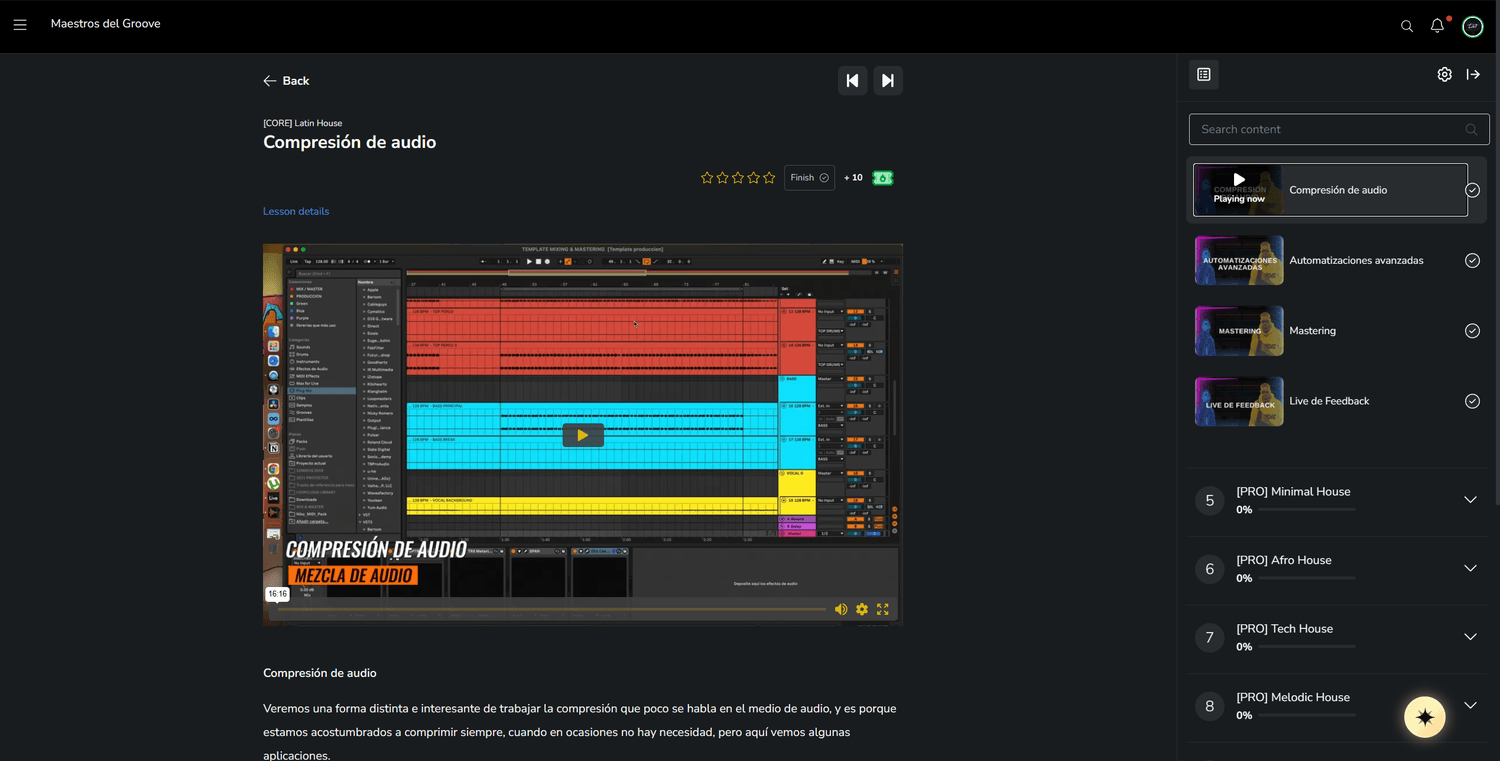Expand the [PRO] Minimal House section
The width and height of the screenshot is (1500, 761).
pyautogui.click(x=1470, y=500)
